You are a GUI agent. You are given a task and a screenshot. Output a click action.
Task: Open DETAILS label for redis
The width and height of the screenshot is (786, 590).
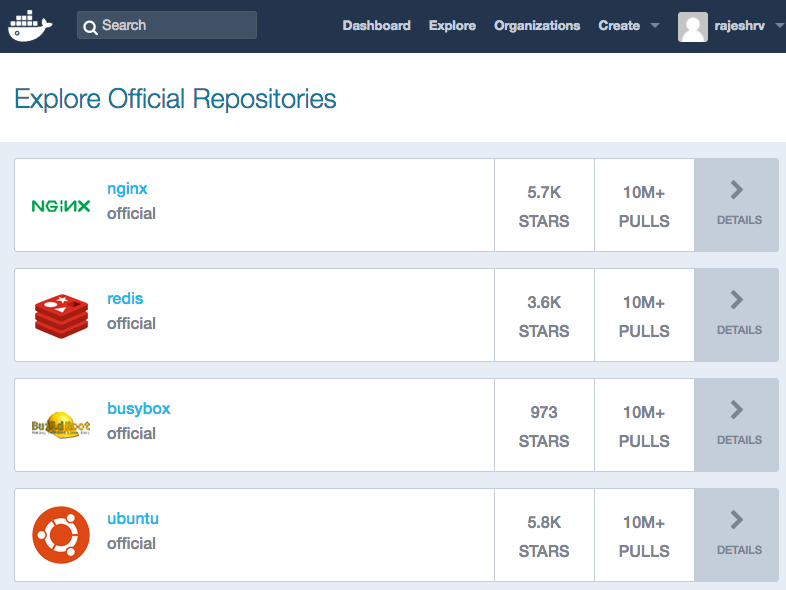pyautogui.click(x=739, y=330)
